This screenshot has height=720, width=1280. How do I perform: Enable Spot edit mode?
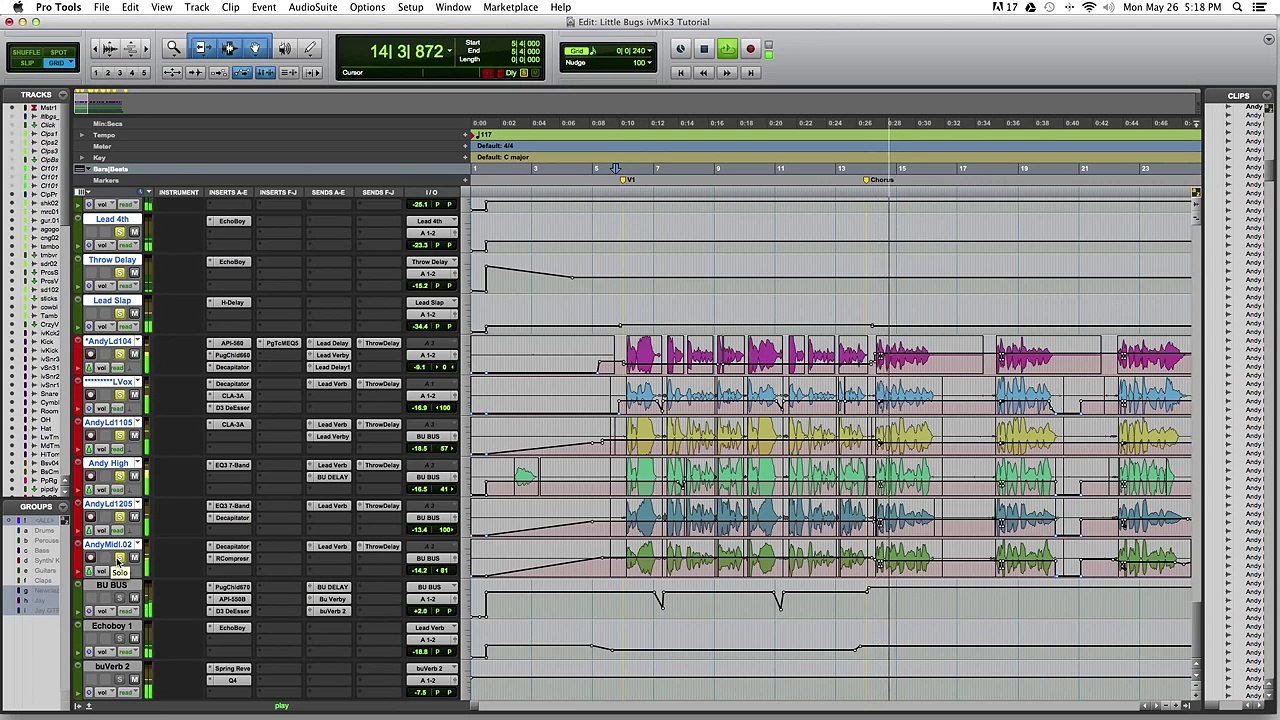[x=59, y=52]
